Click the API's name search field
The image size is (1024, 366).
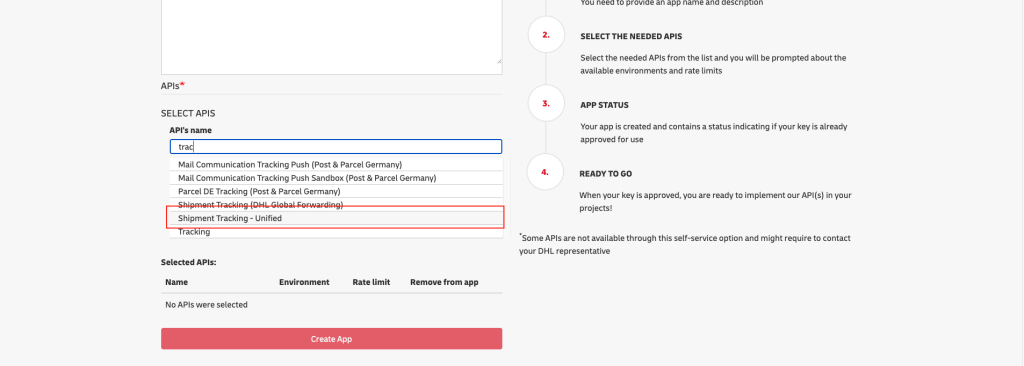pyautogui.click(x=336, y=147)
